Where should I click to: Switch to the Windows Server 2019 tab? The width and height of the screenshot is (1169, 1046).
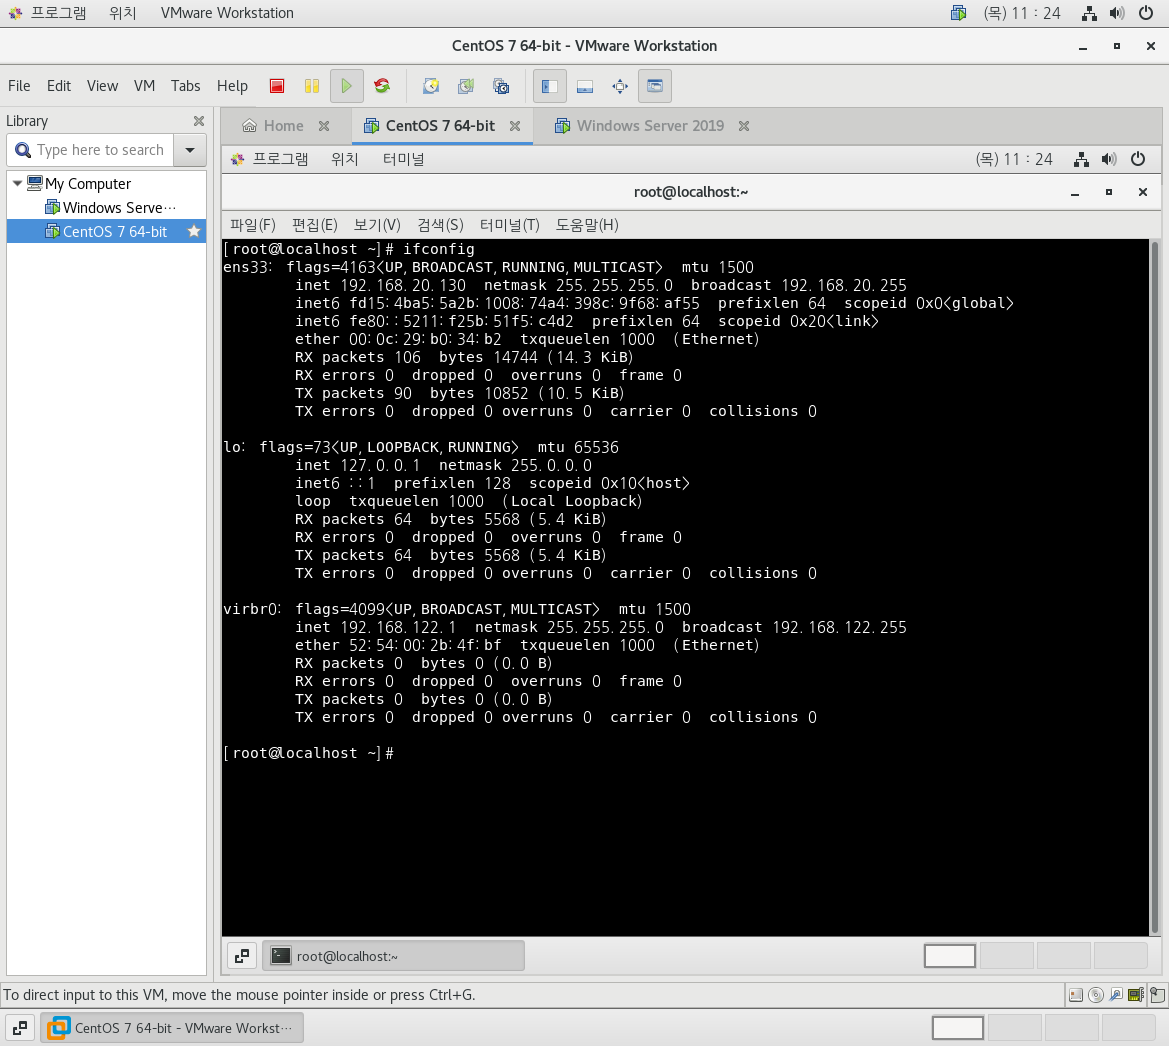[640, 126]
